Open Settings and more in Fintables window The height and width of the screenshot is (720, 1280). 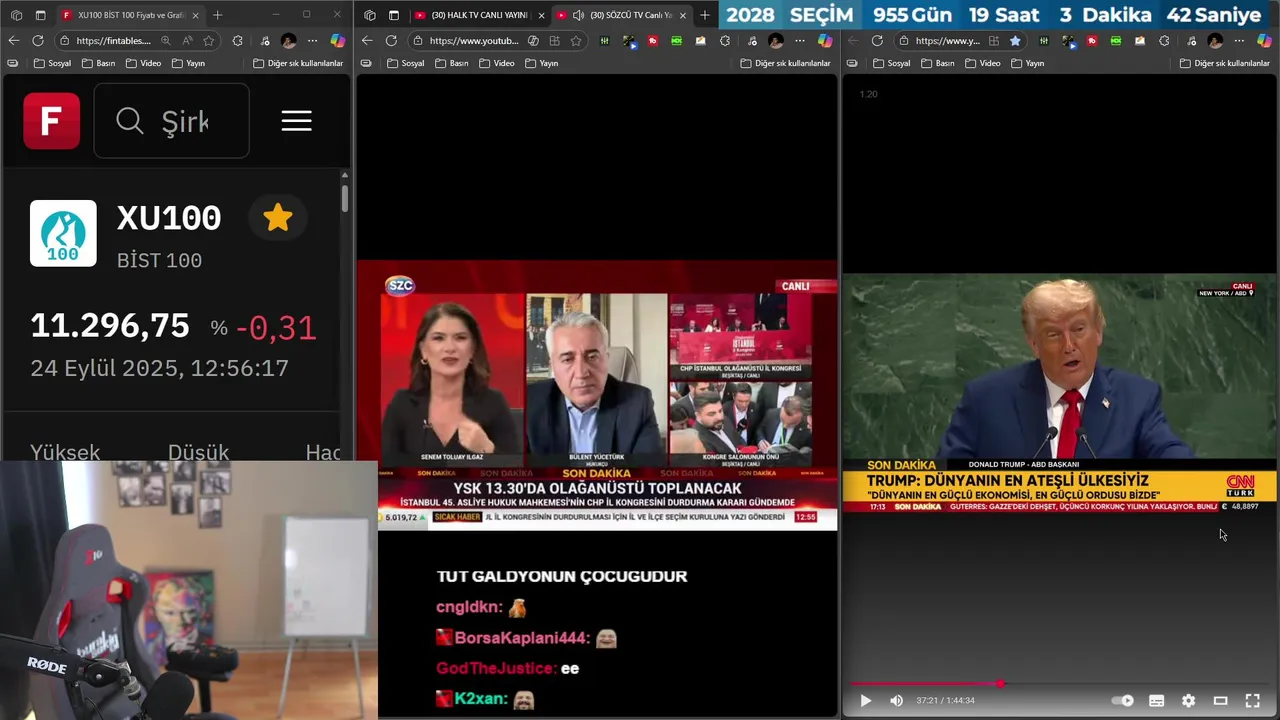312,40
